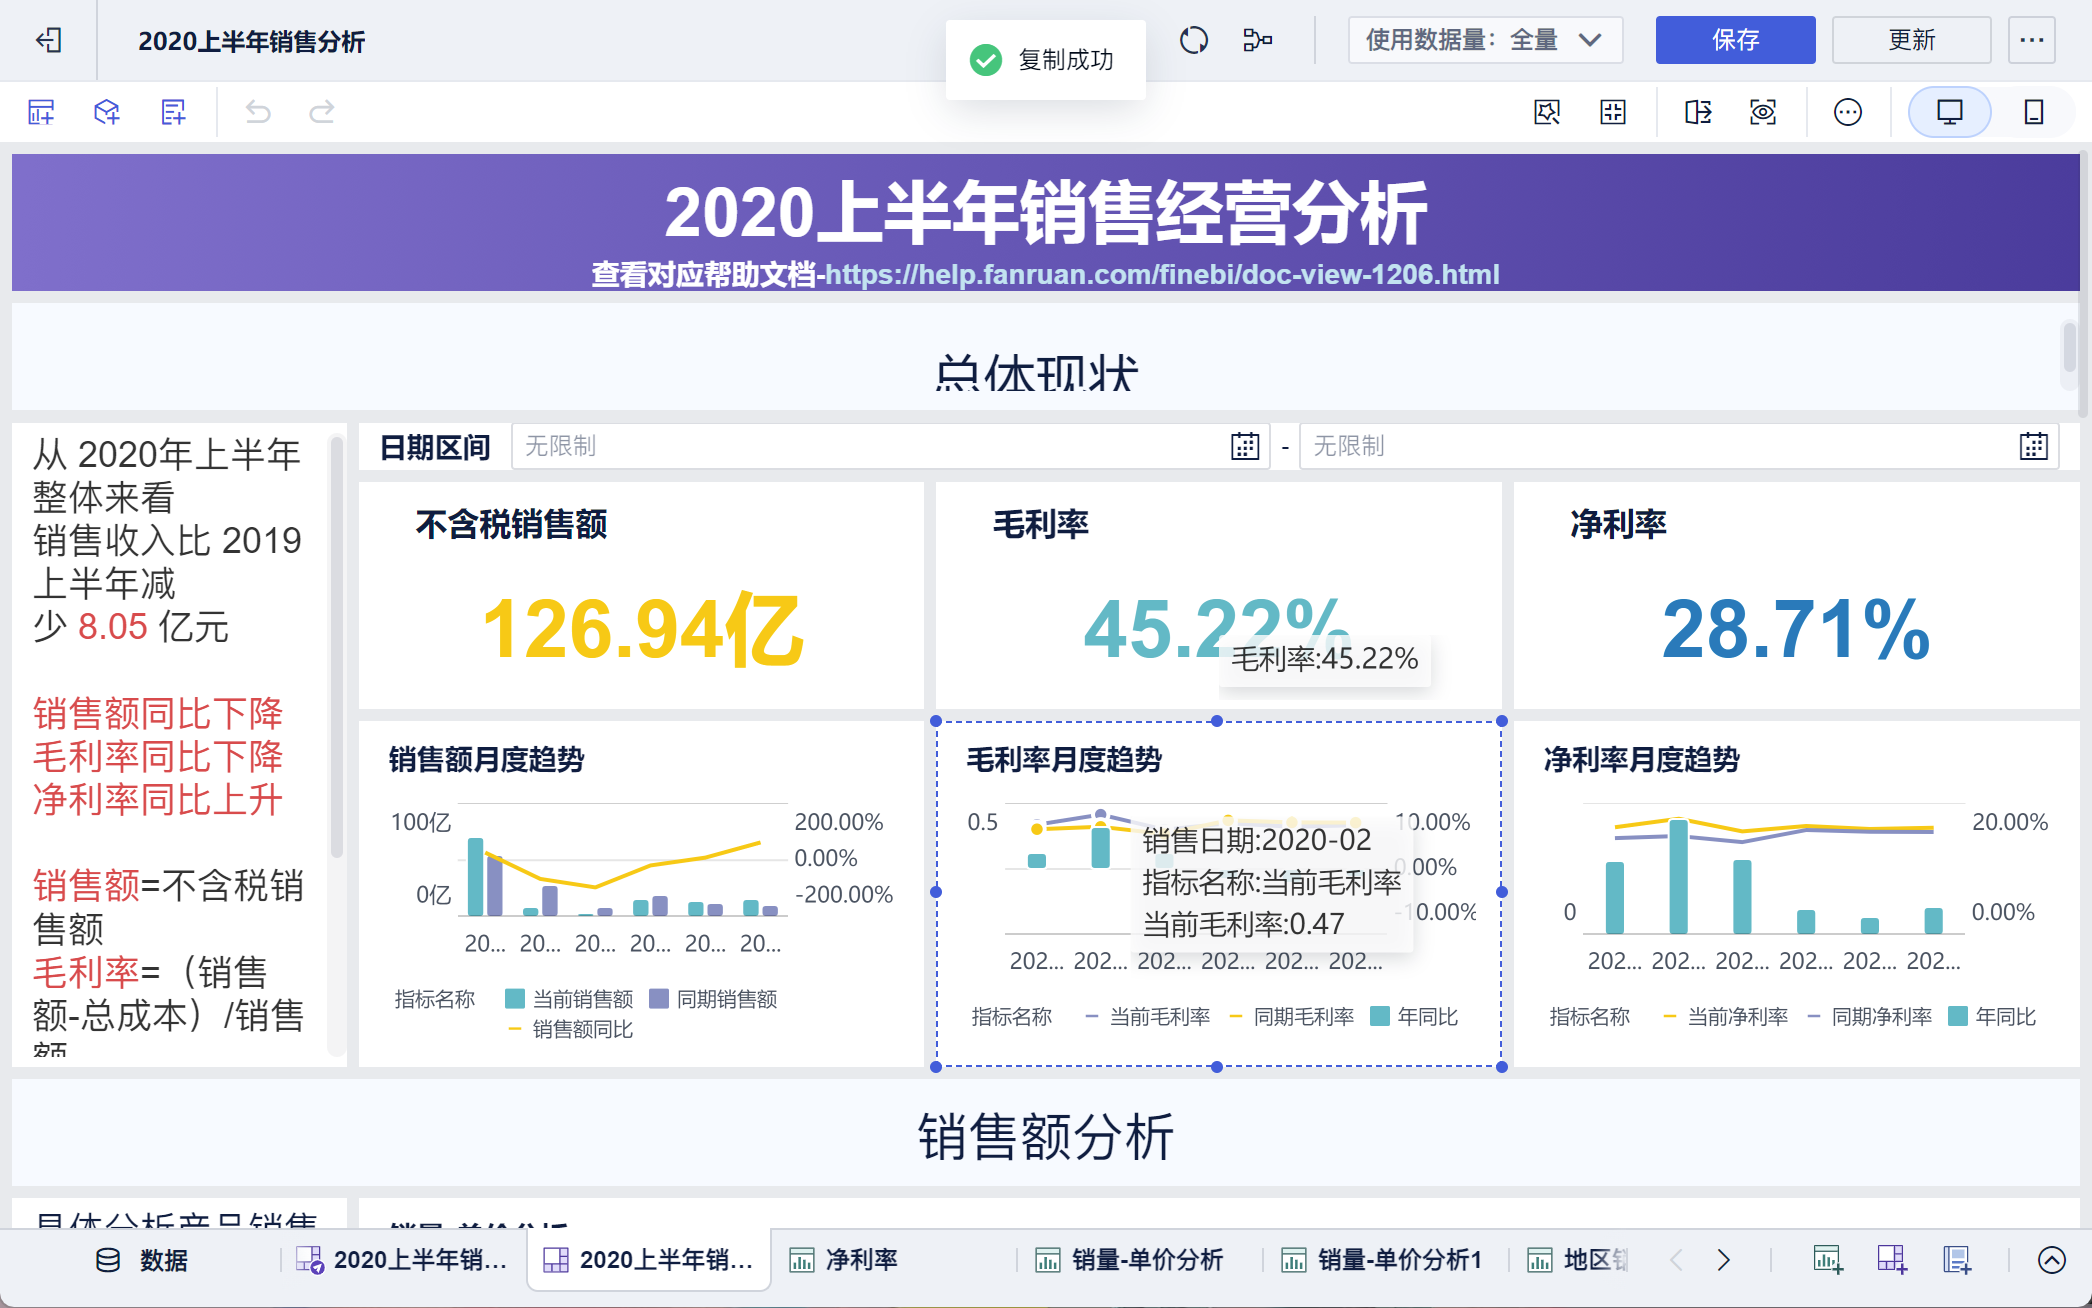
Task: Click the start date calendar icon
Action: tap(1244, 446)
